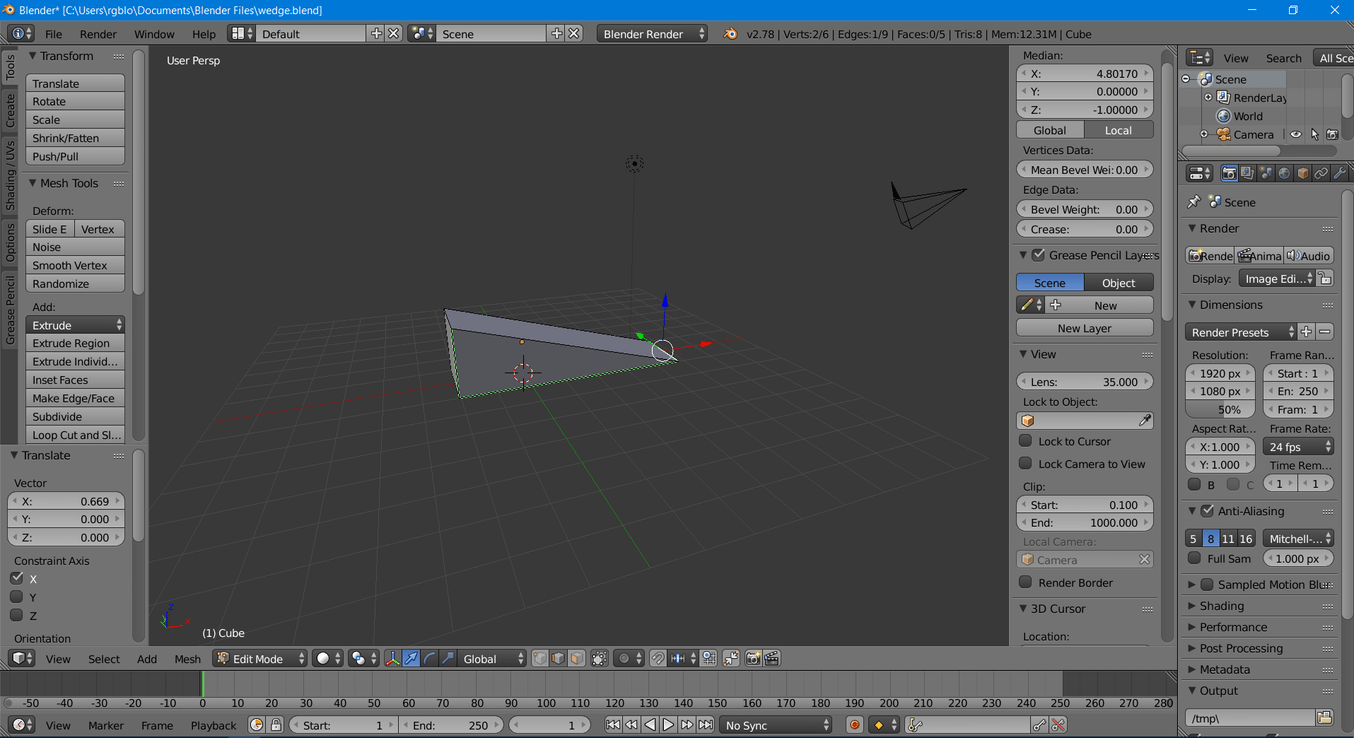Switch to the Grease Pencil sidebar tab
This screenshot has width=1354, height=738.
[10, 311]
